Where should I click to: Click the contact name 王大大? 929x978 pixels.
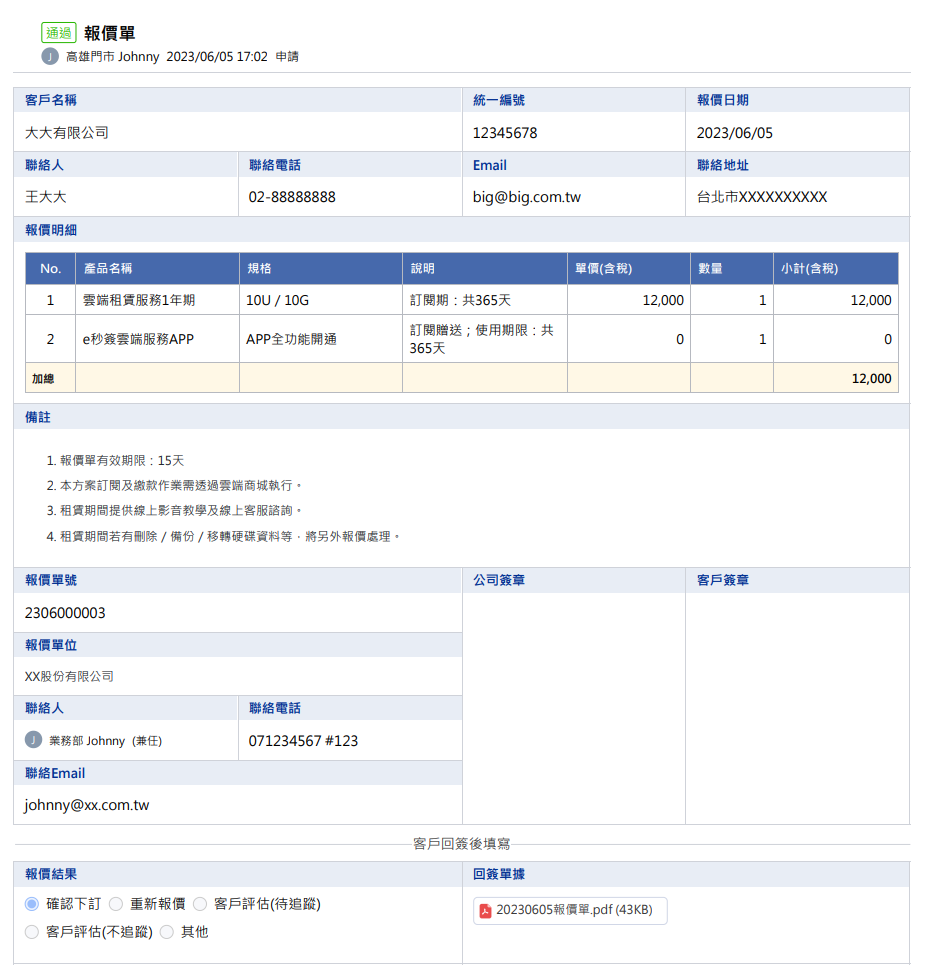tap(46, 197)
